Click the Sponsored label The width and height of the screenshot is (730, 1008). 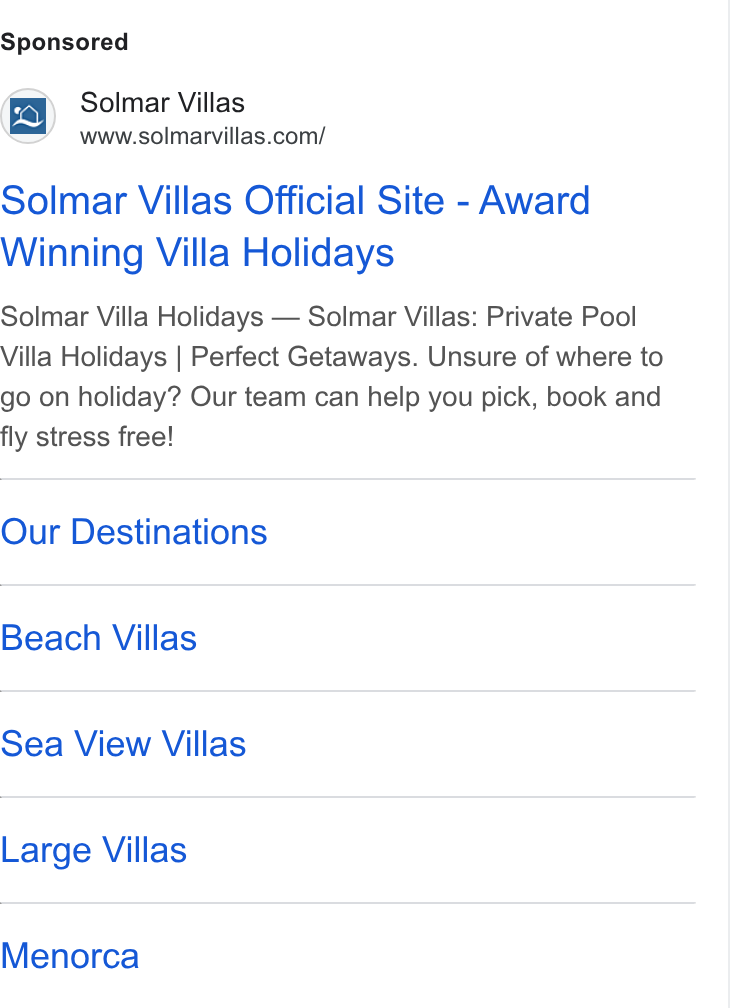[x=64, y=42]
